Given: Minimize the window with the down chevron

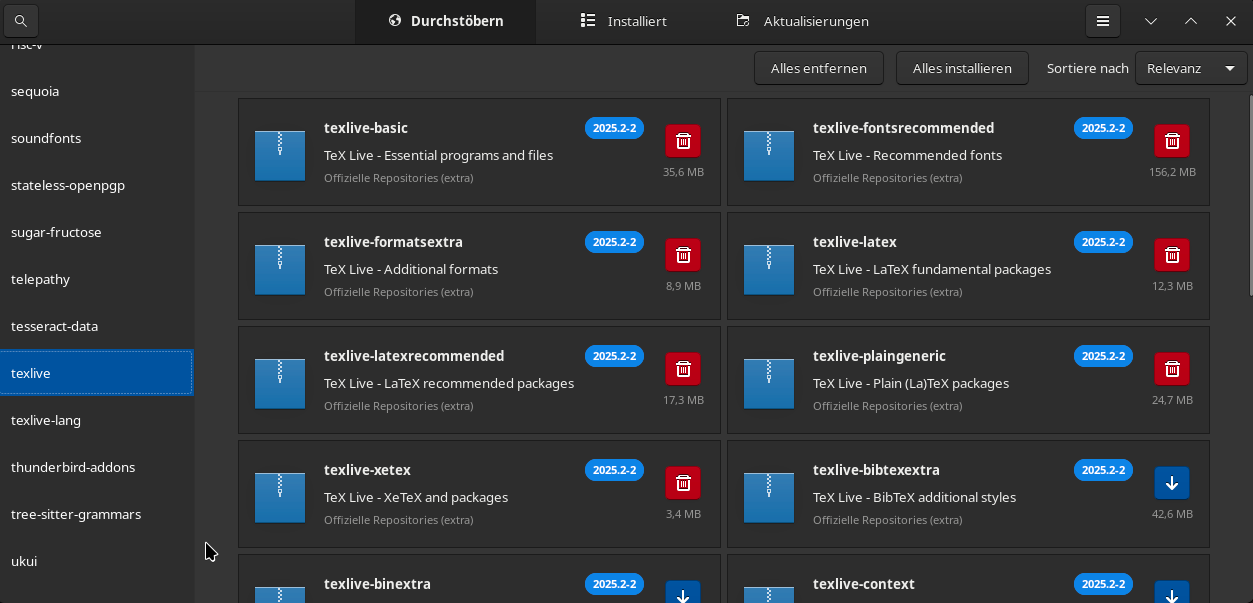Looking at the screenshot, I should [1151, 21].
